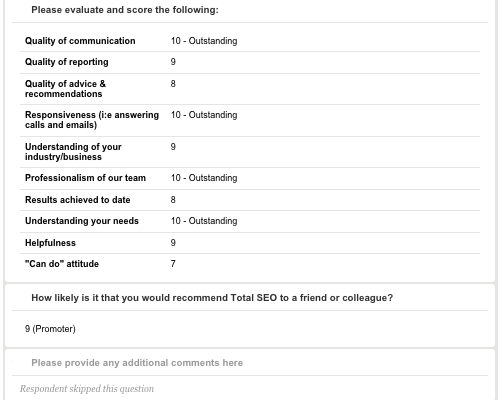
Task: Select Understanding of your industry/business label
Action: (73, 152)
